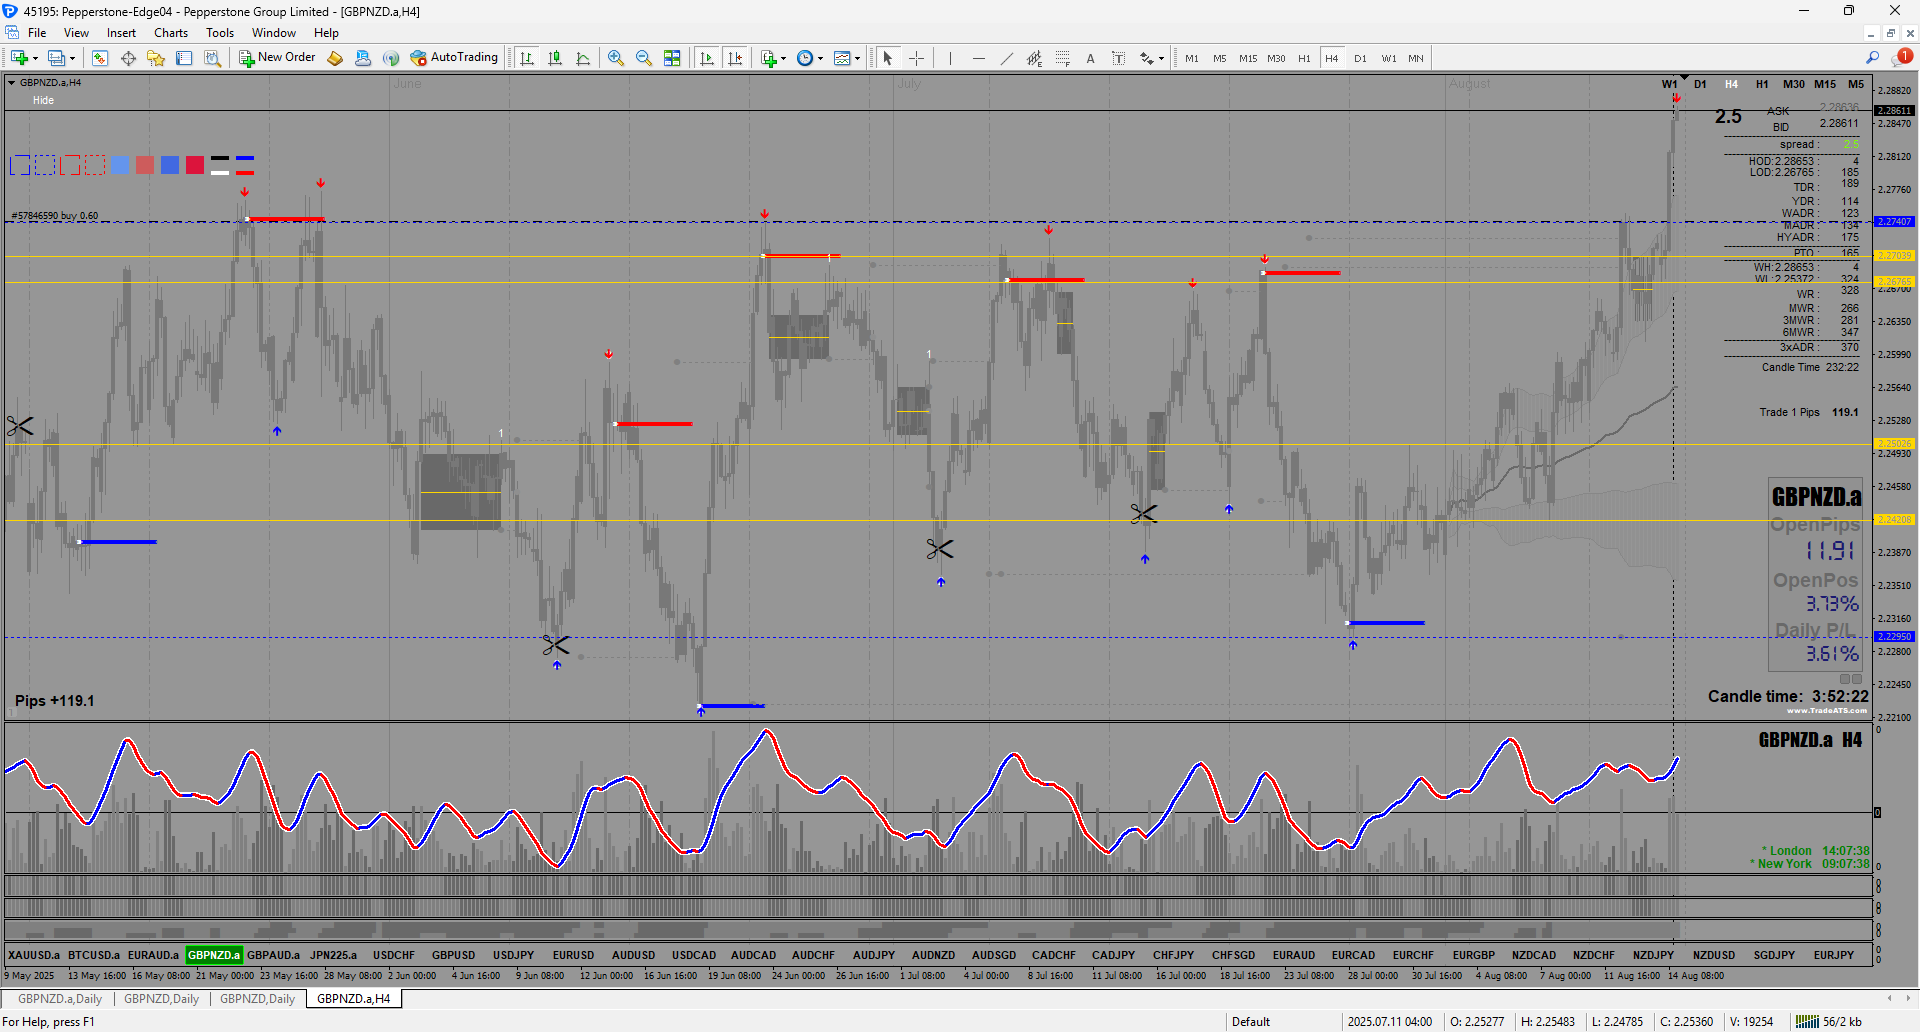The height and width of the screenshot is (1032, 1920).
Task: Open the Profiles toolbar icon
Action: (x=57, y=58)
